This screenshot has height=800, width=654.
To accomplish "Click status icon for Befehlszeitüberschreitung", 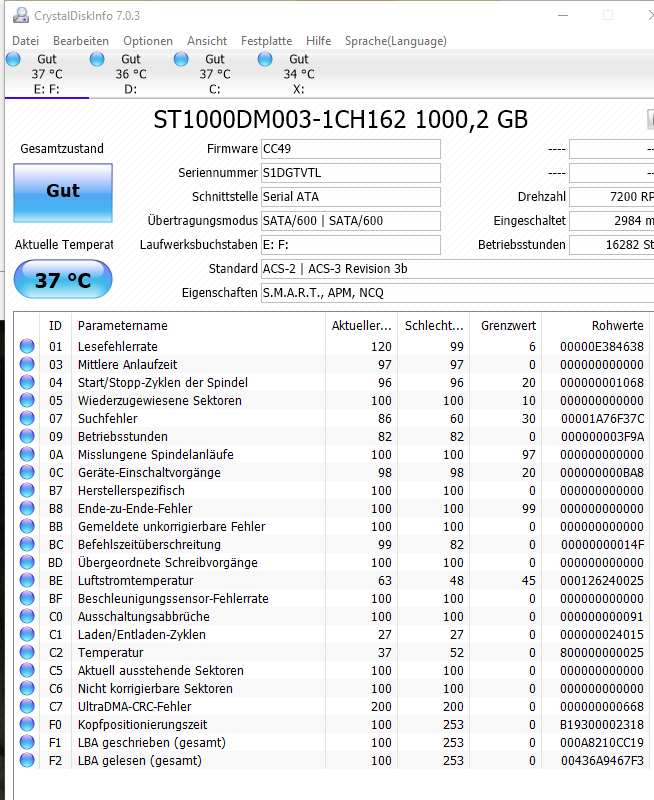I will [x=27, y=544].
